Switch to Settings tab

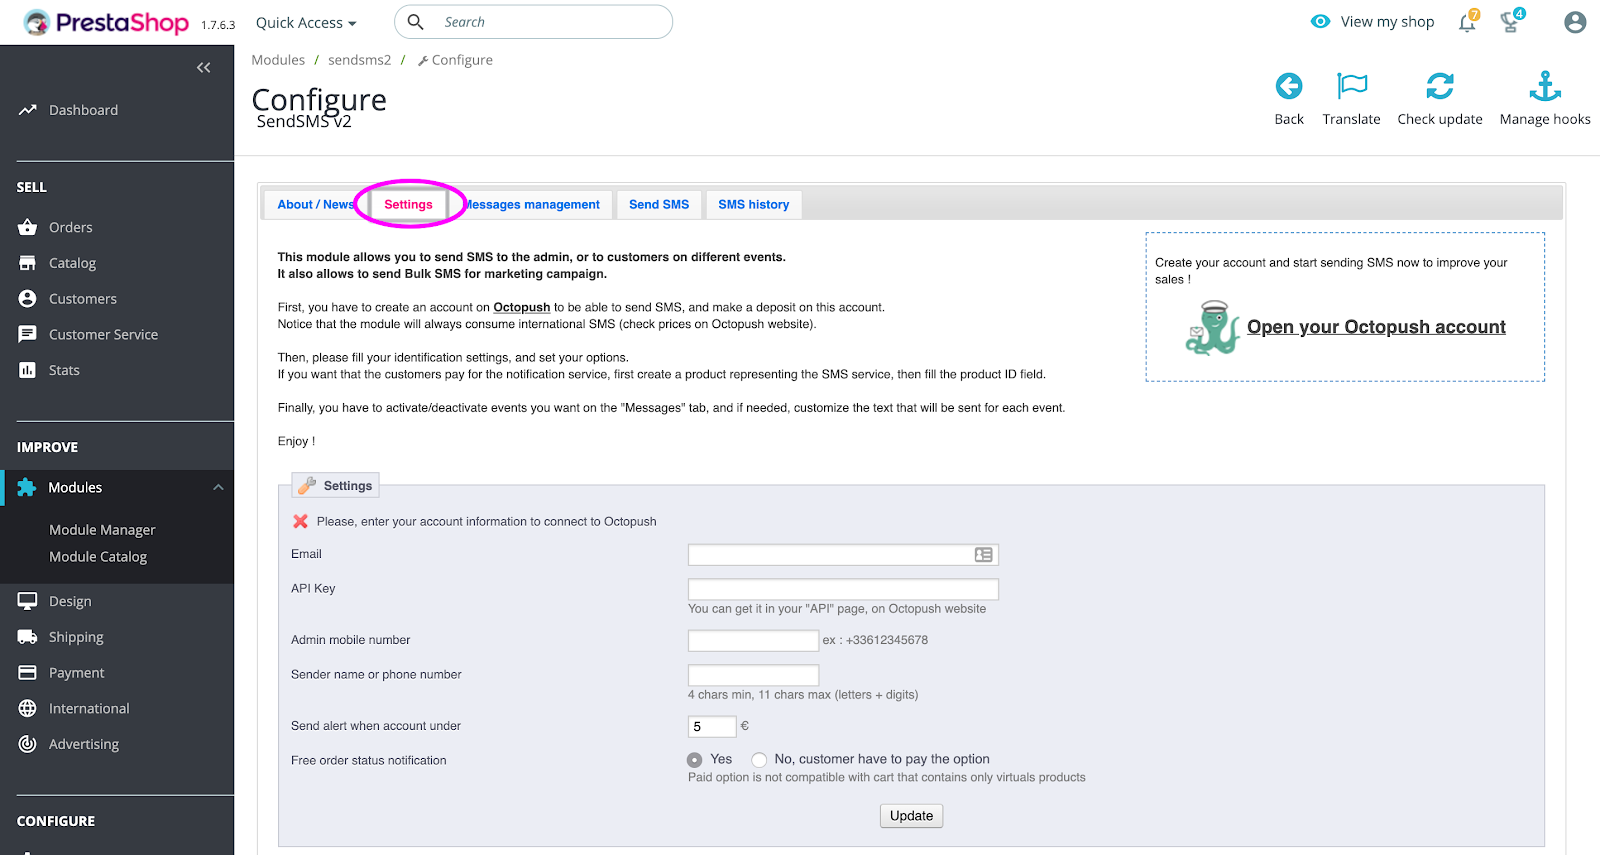(408, 204)
